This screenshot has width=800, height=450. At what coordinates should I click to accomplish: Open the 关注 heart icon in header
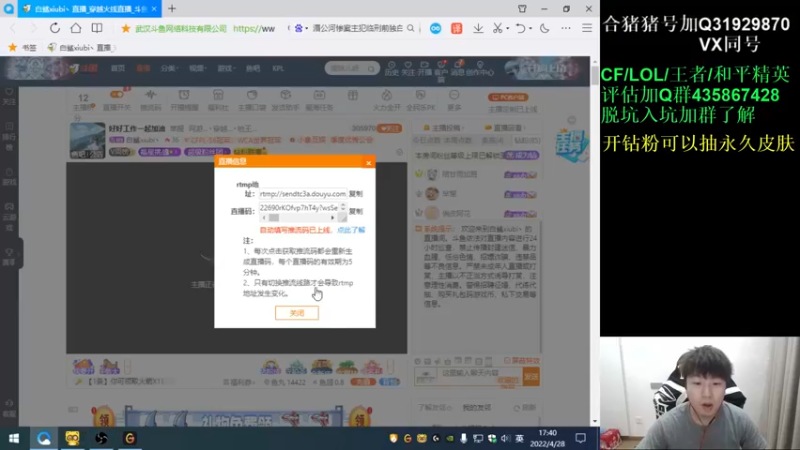point(408,69)
